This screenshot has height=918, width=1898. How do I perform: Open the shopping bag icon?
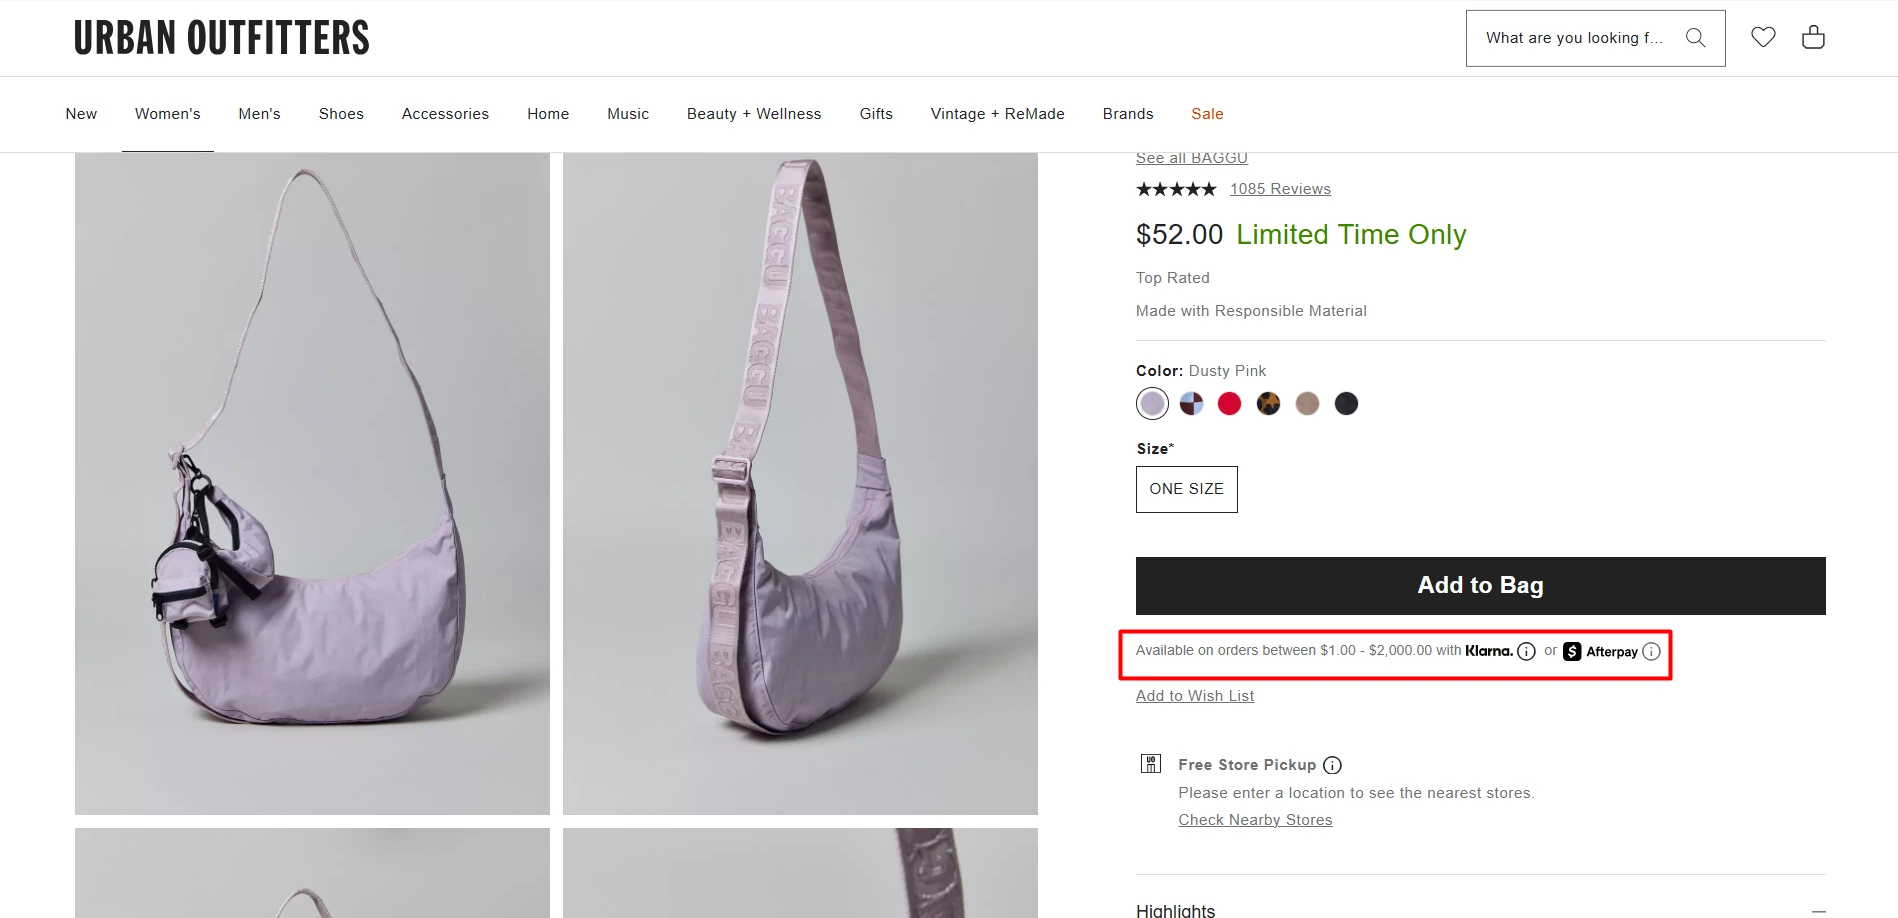[x=1813, y=37]
